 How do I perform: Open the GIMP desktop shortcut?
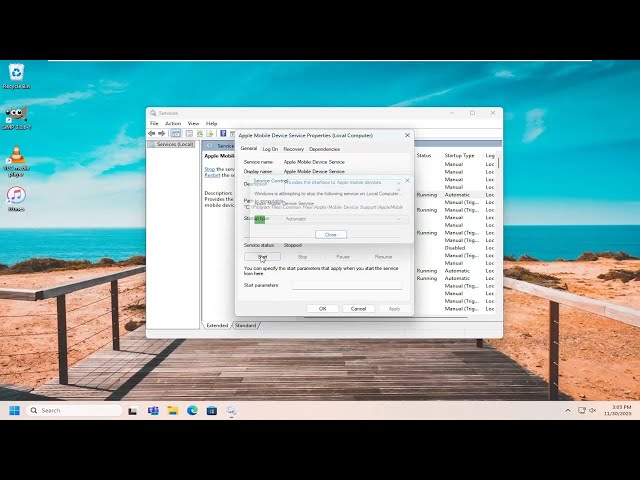point(16,118)
